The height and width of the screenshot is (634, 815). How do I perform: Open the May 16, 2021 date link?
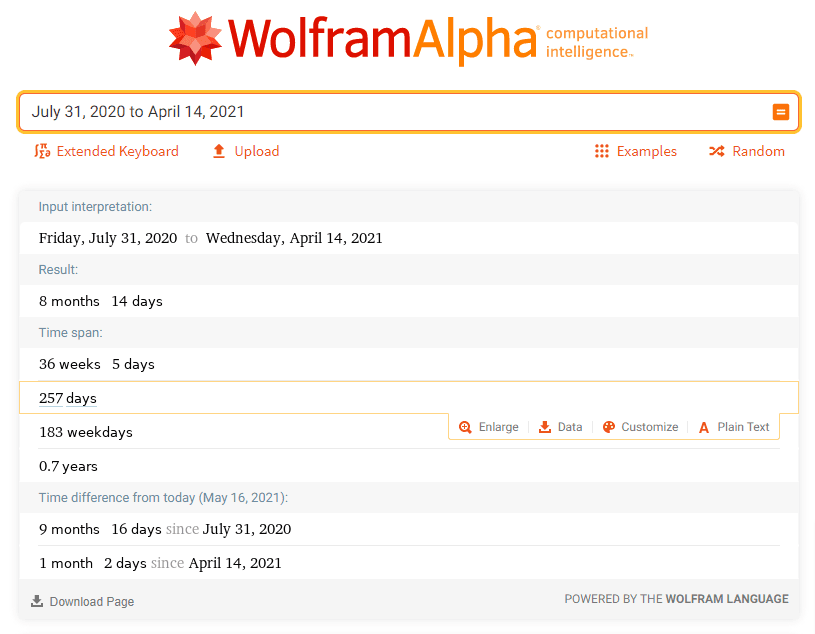[x=245, y=497]
